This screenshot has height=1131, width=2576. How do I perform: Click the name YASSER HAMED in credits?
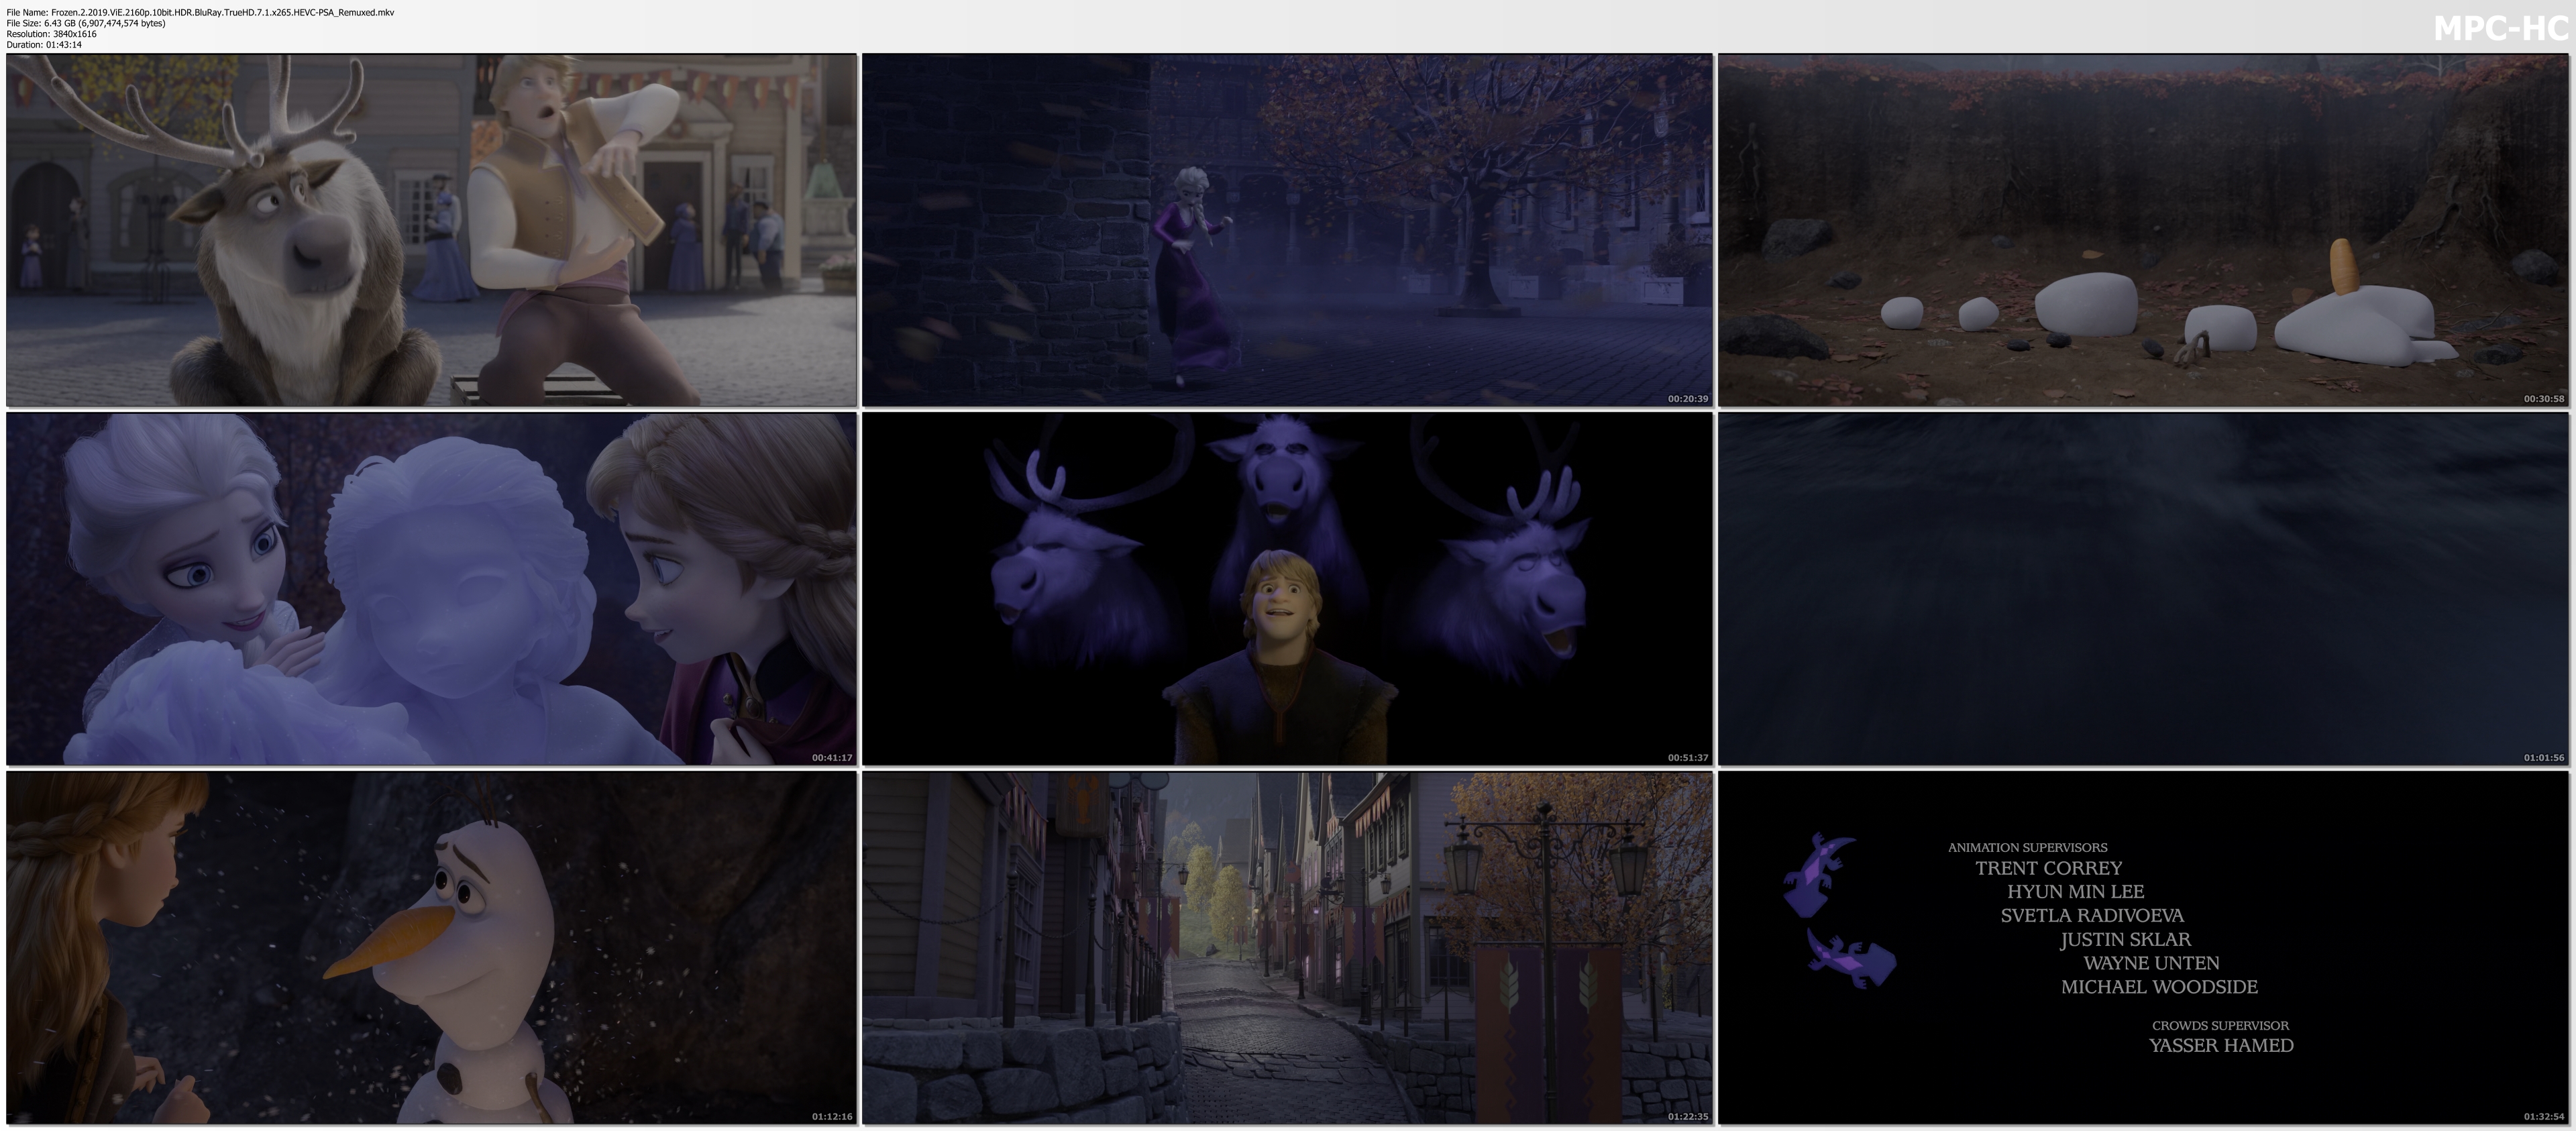click(x=2221, y=1046)
